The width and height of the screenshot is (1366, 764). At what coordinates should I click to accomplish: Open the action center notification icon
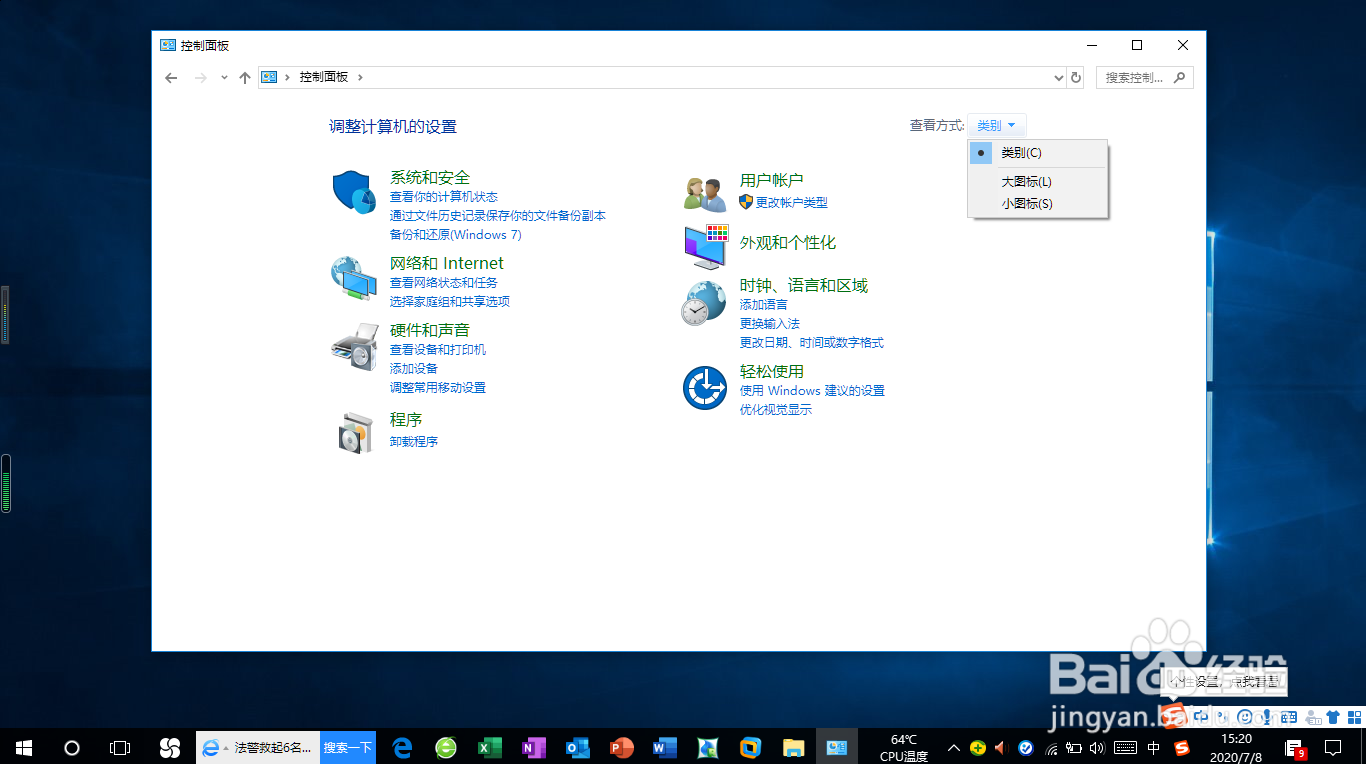click(x=1332, y=747)
